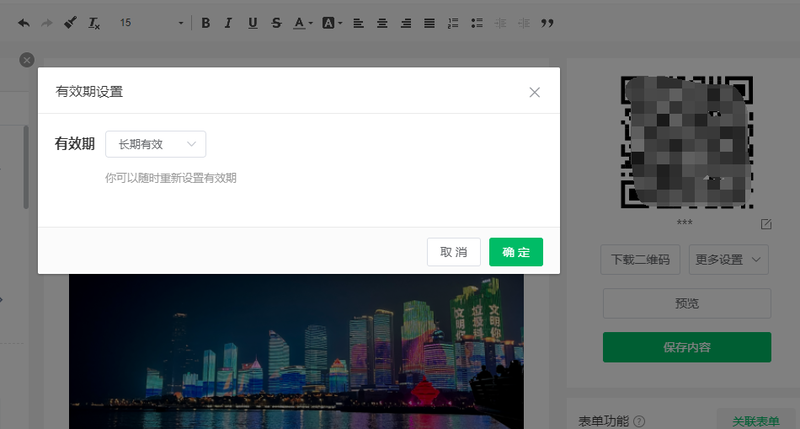Toggle underline text formatting
800x429 pixels.
coord(252,22)
